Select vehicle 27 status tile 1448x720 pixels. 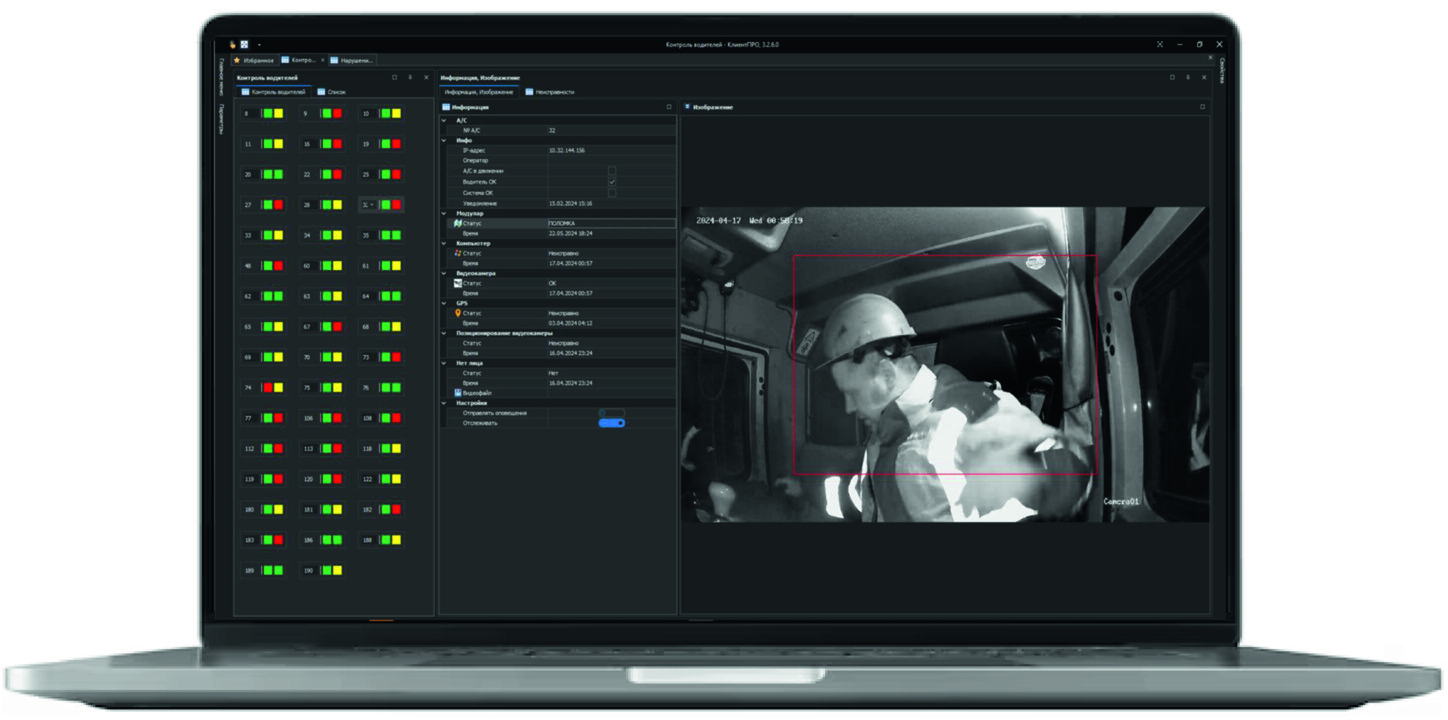tap(263, 205)
